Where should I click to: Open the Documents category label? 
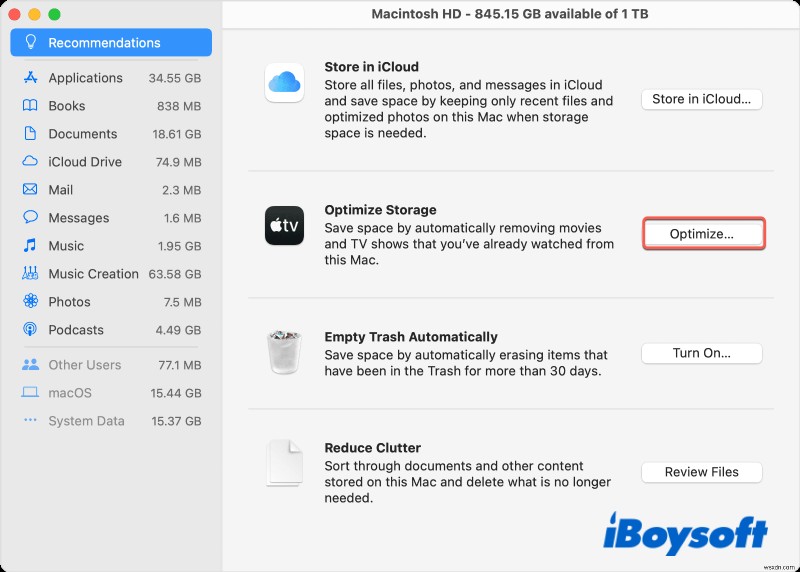[x=83, y=134]
